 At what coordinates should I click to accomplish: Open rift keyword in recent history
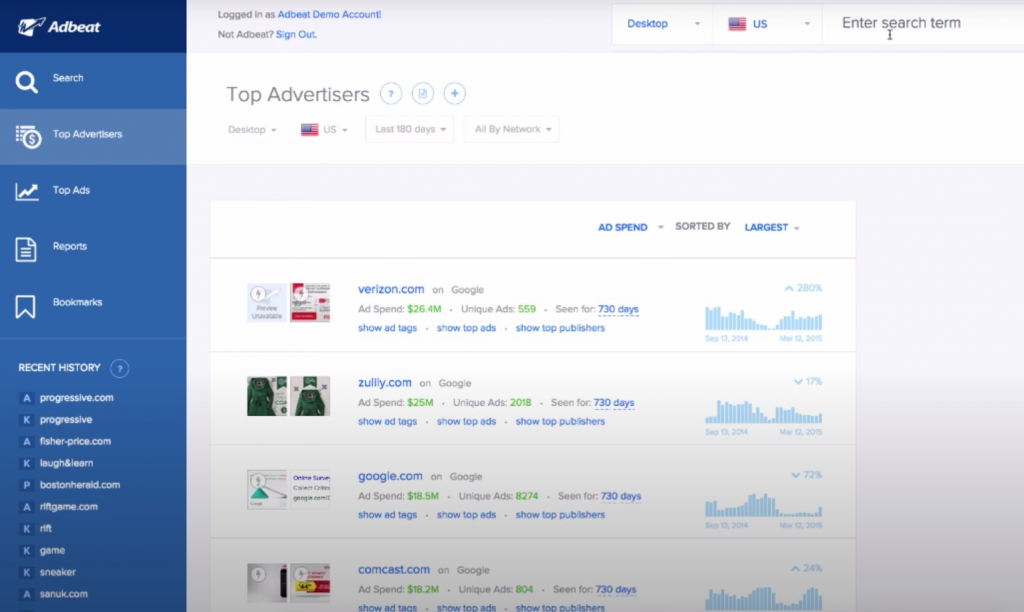(x=46, y=528)
